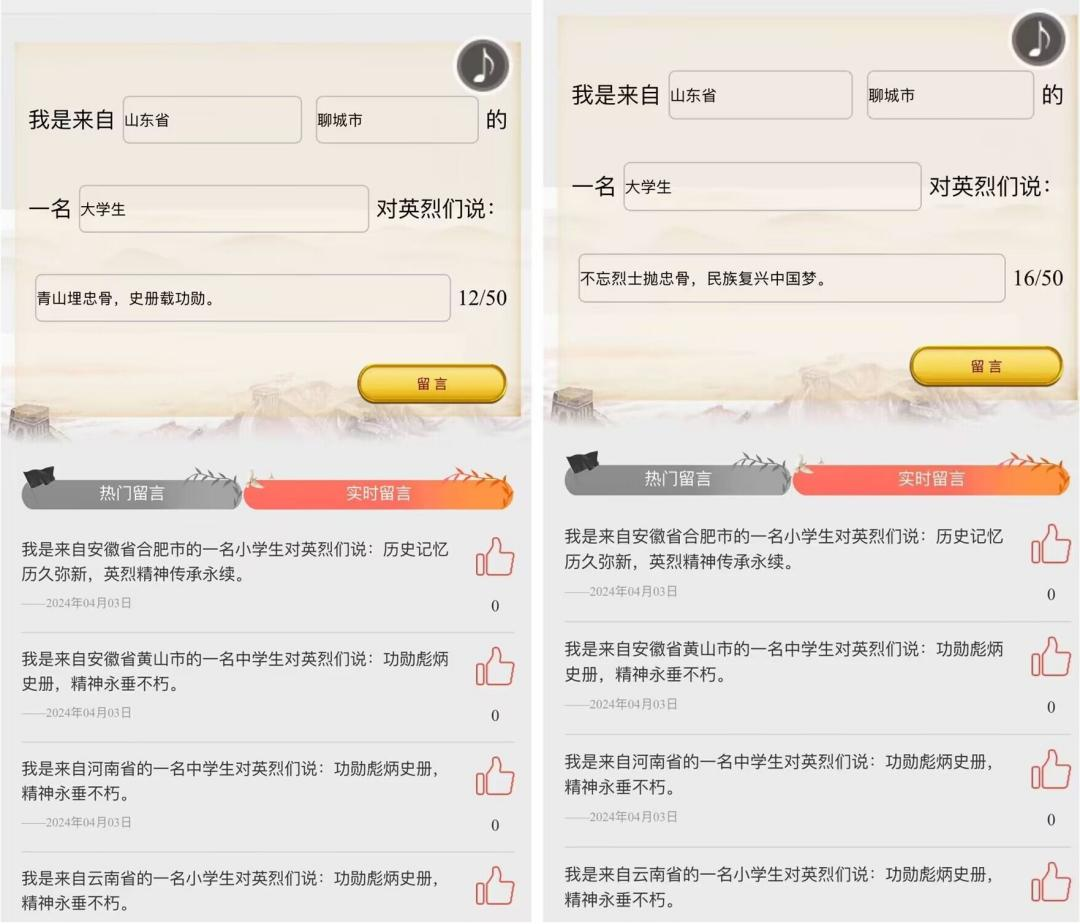The width and height of the screenshot is (1080, 924).
Task: Click the message field containing 青山埋忠骨
Action: pos(242,298)
